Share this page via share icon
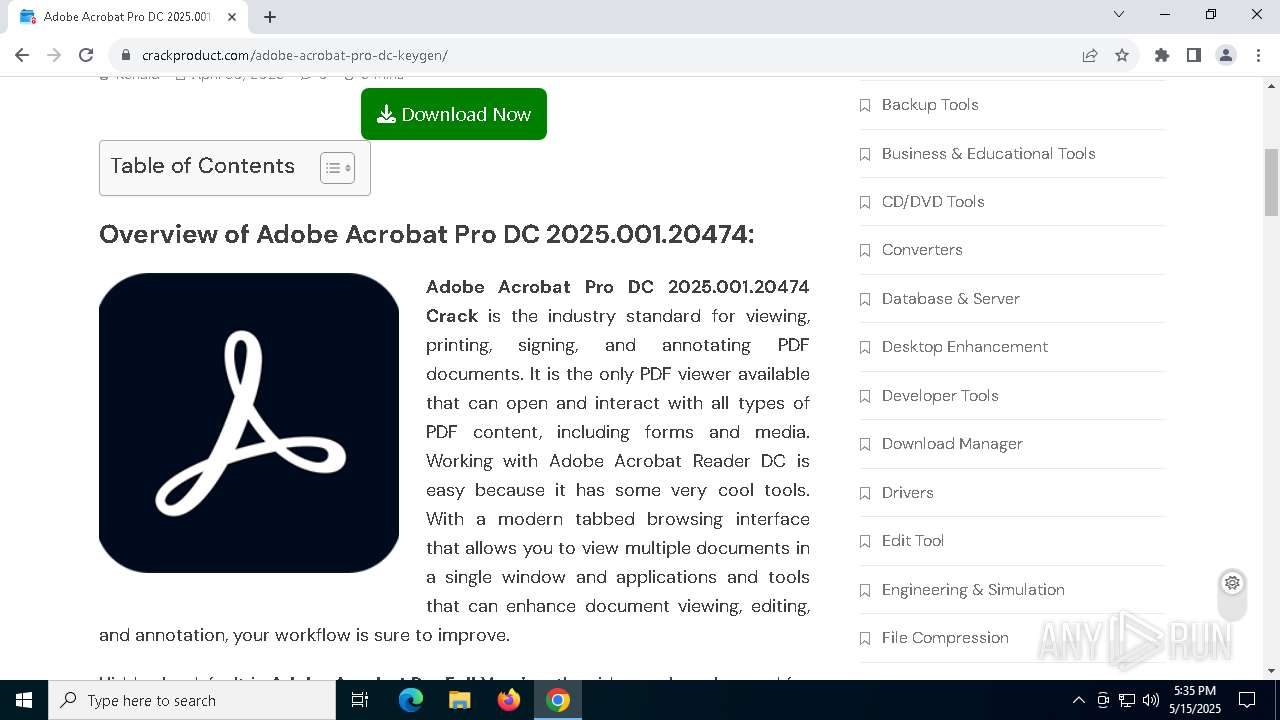Viewport: 1280px width, 720px height. pyautogui.click(x=1090, y=55)
